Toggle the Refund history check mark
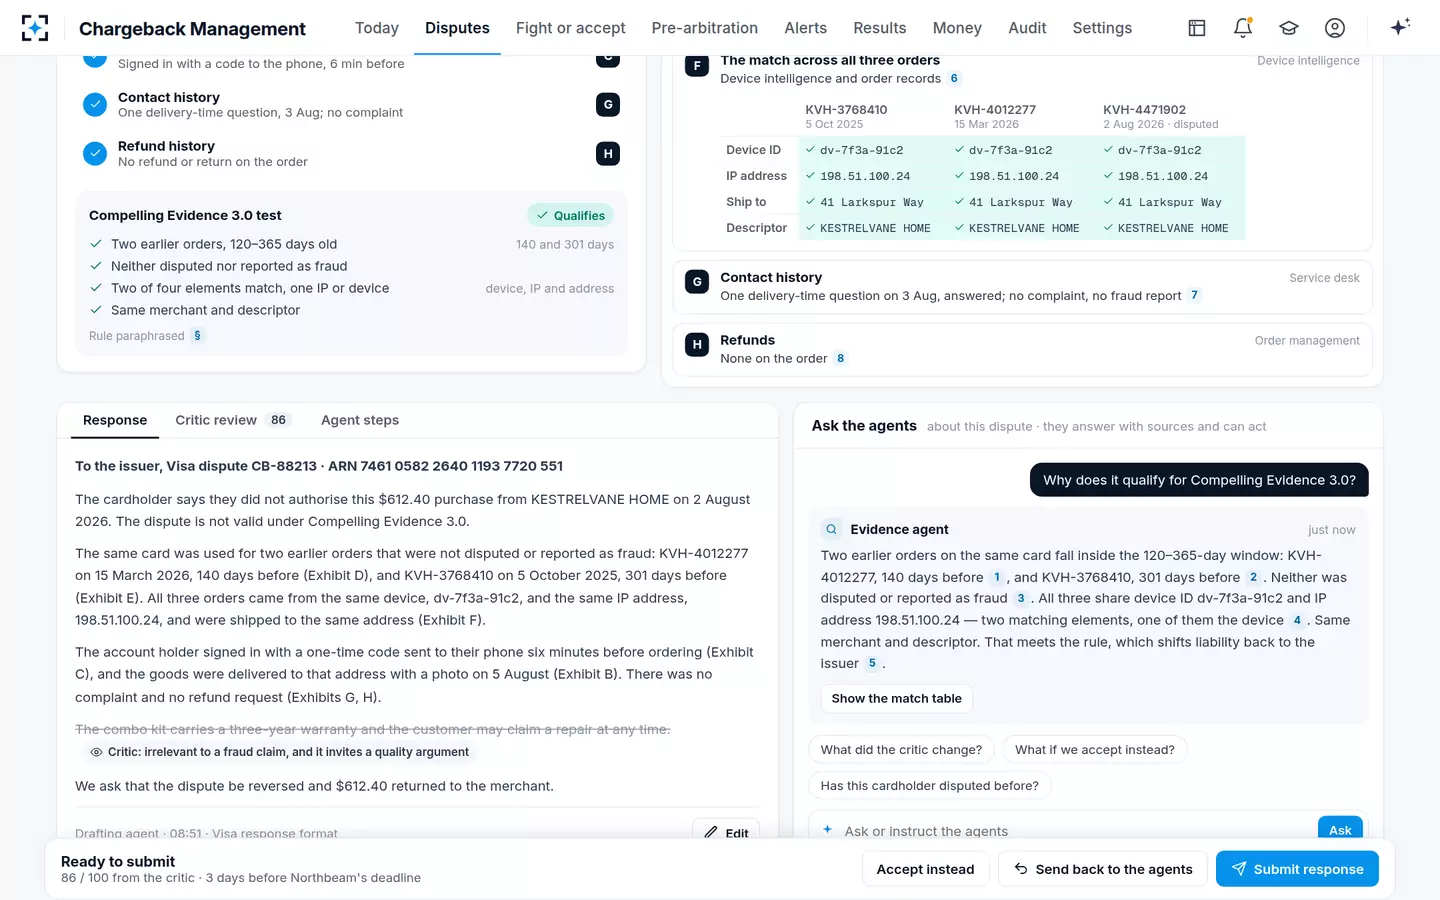 coord(95,153)
